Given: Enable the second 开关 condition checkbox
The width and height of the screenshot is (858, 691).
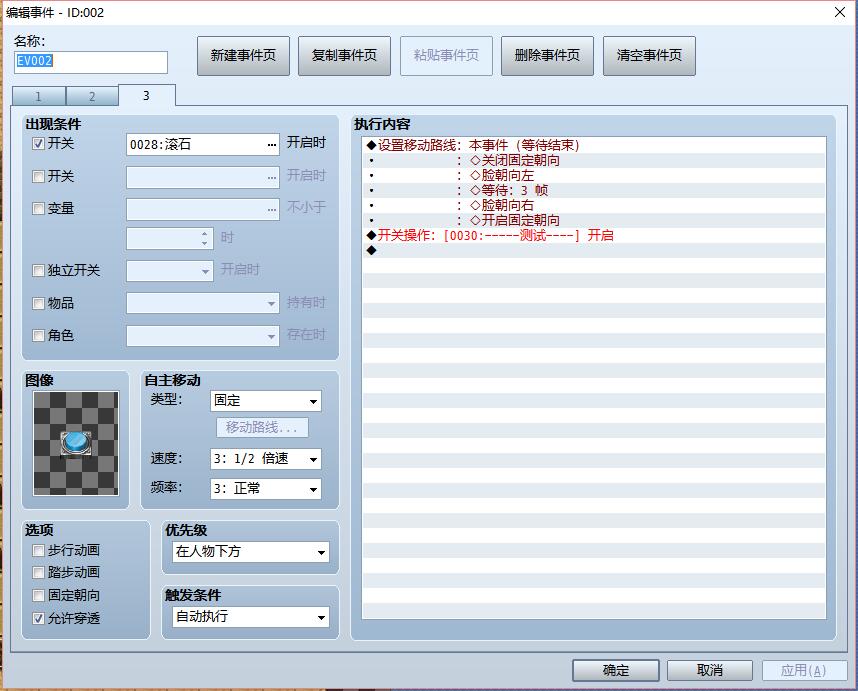Looking at the screenshot, I should (38, 176).
